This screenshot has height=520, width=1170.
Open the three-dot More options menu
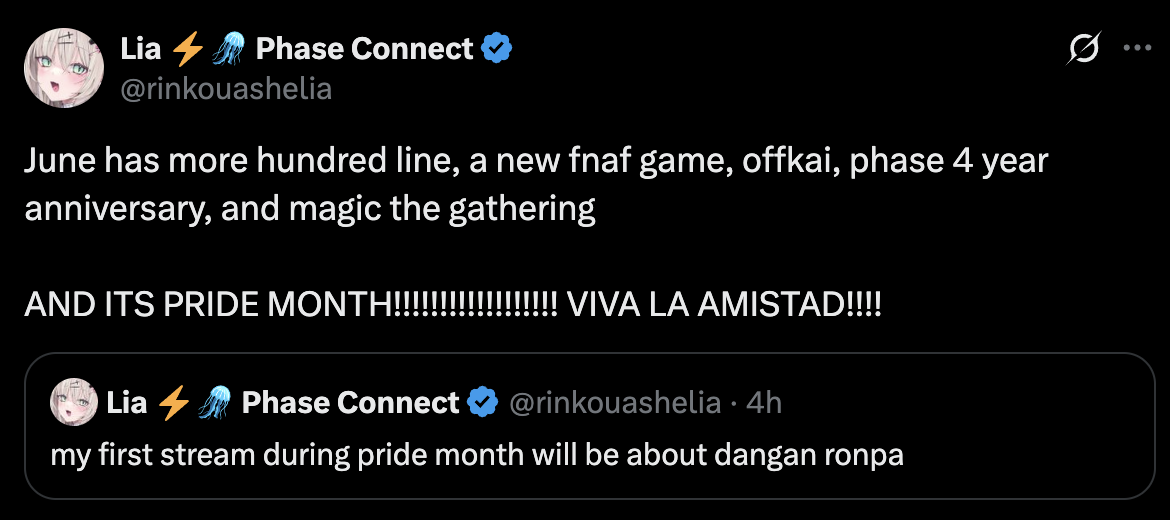(x=1137, y=48)
